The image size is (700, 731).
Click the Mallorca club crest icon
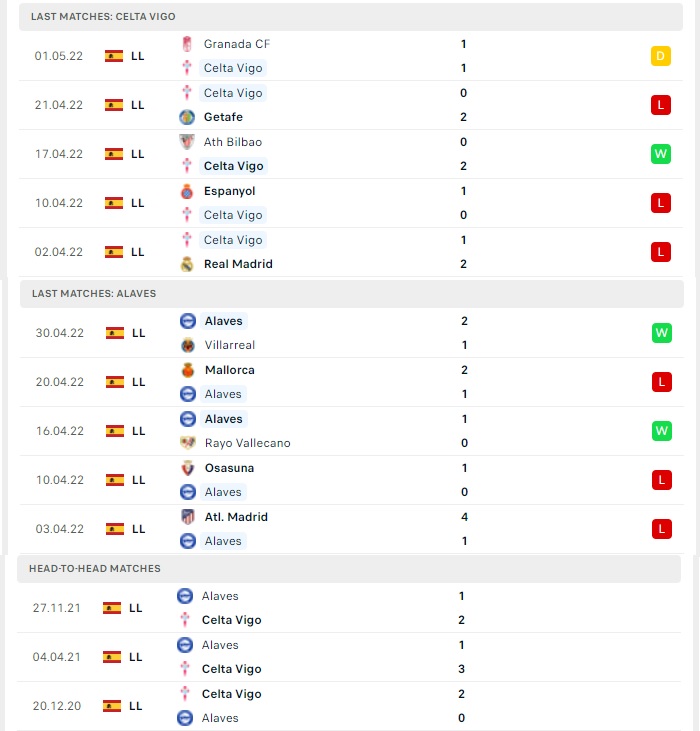point(188,370)
